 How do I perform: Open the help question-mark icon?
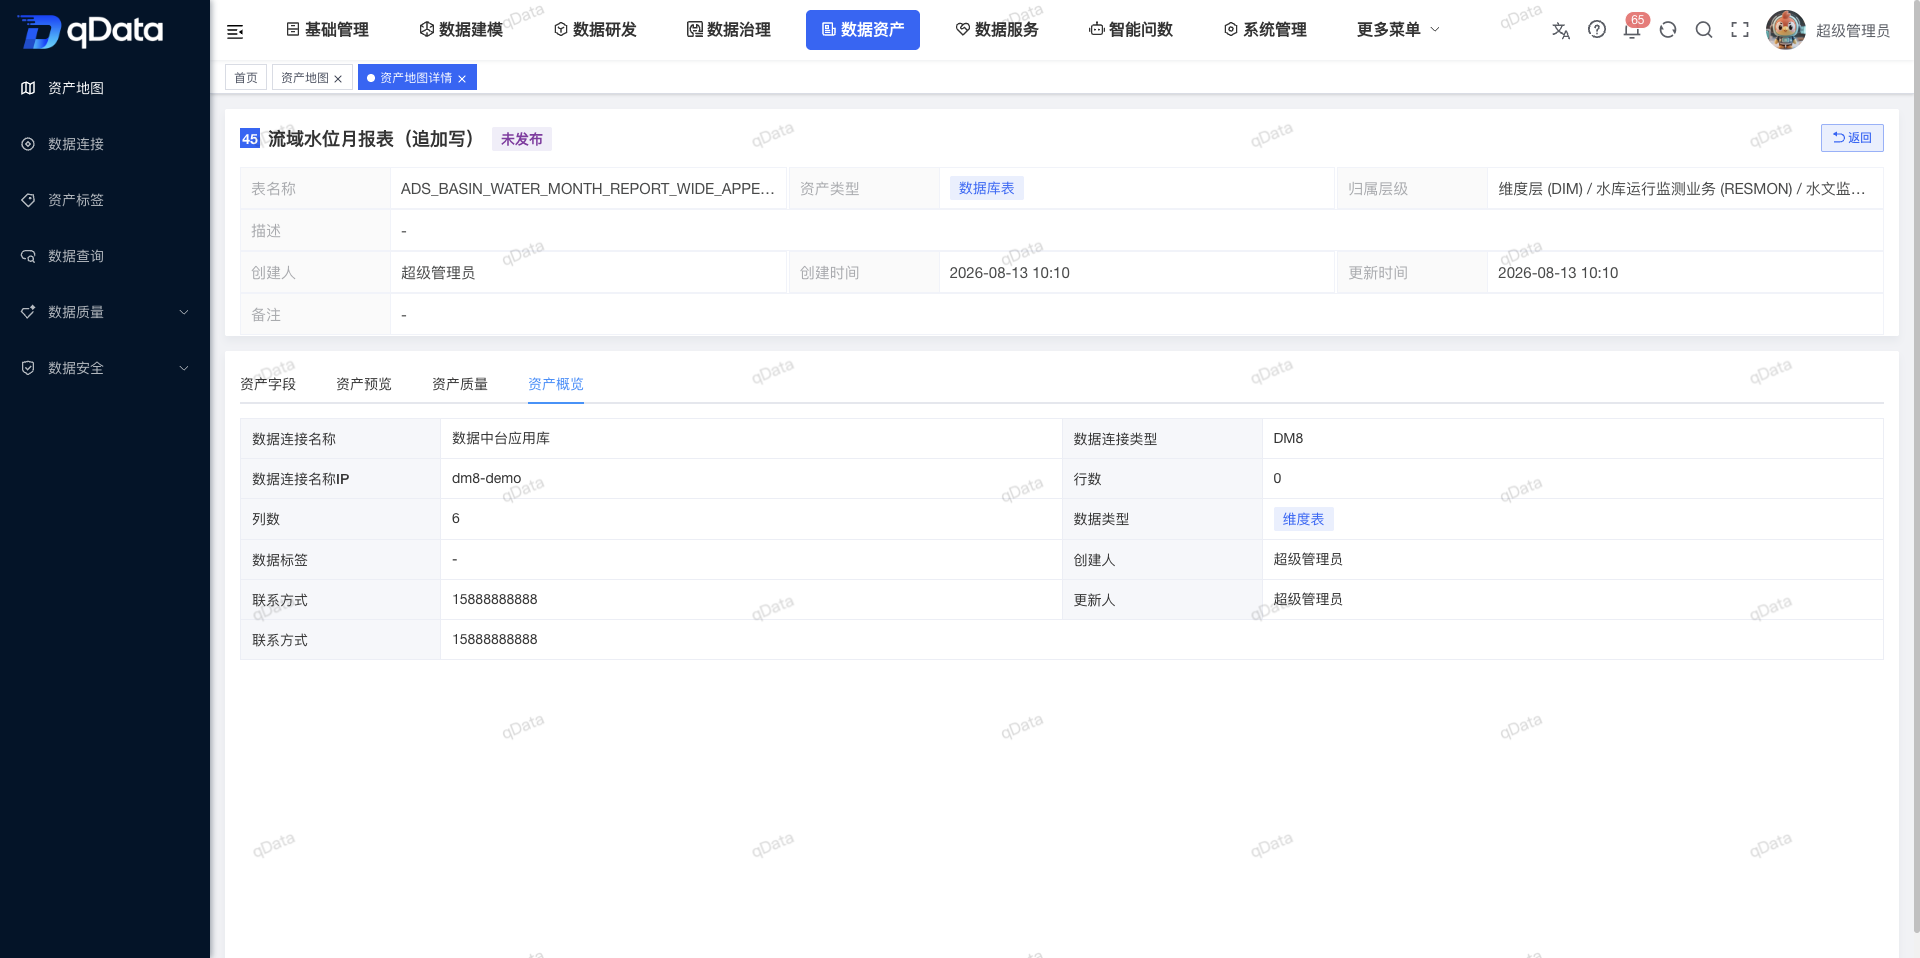click(1597, 30)
